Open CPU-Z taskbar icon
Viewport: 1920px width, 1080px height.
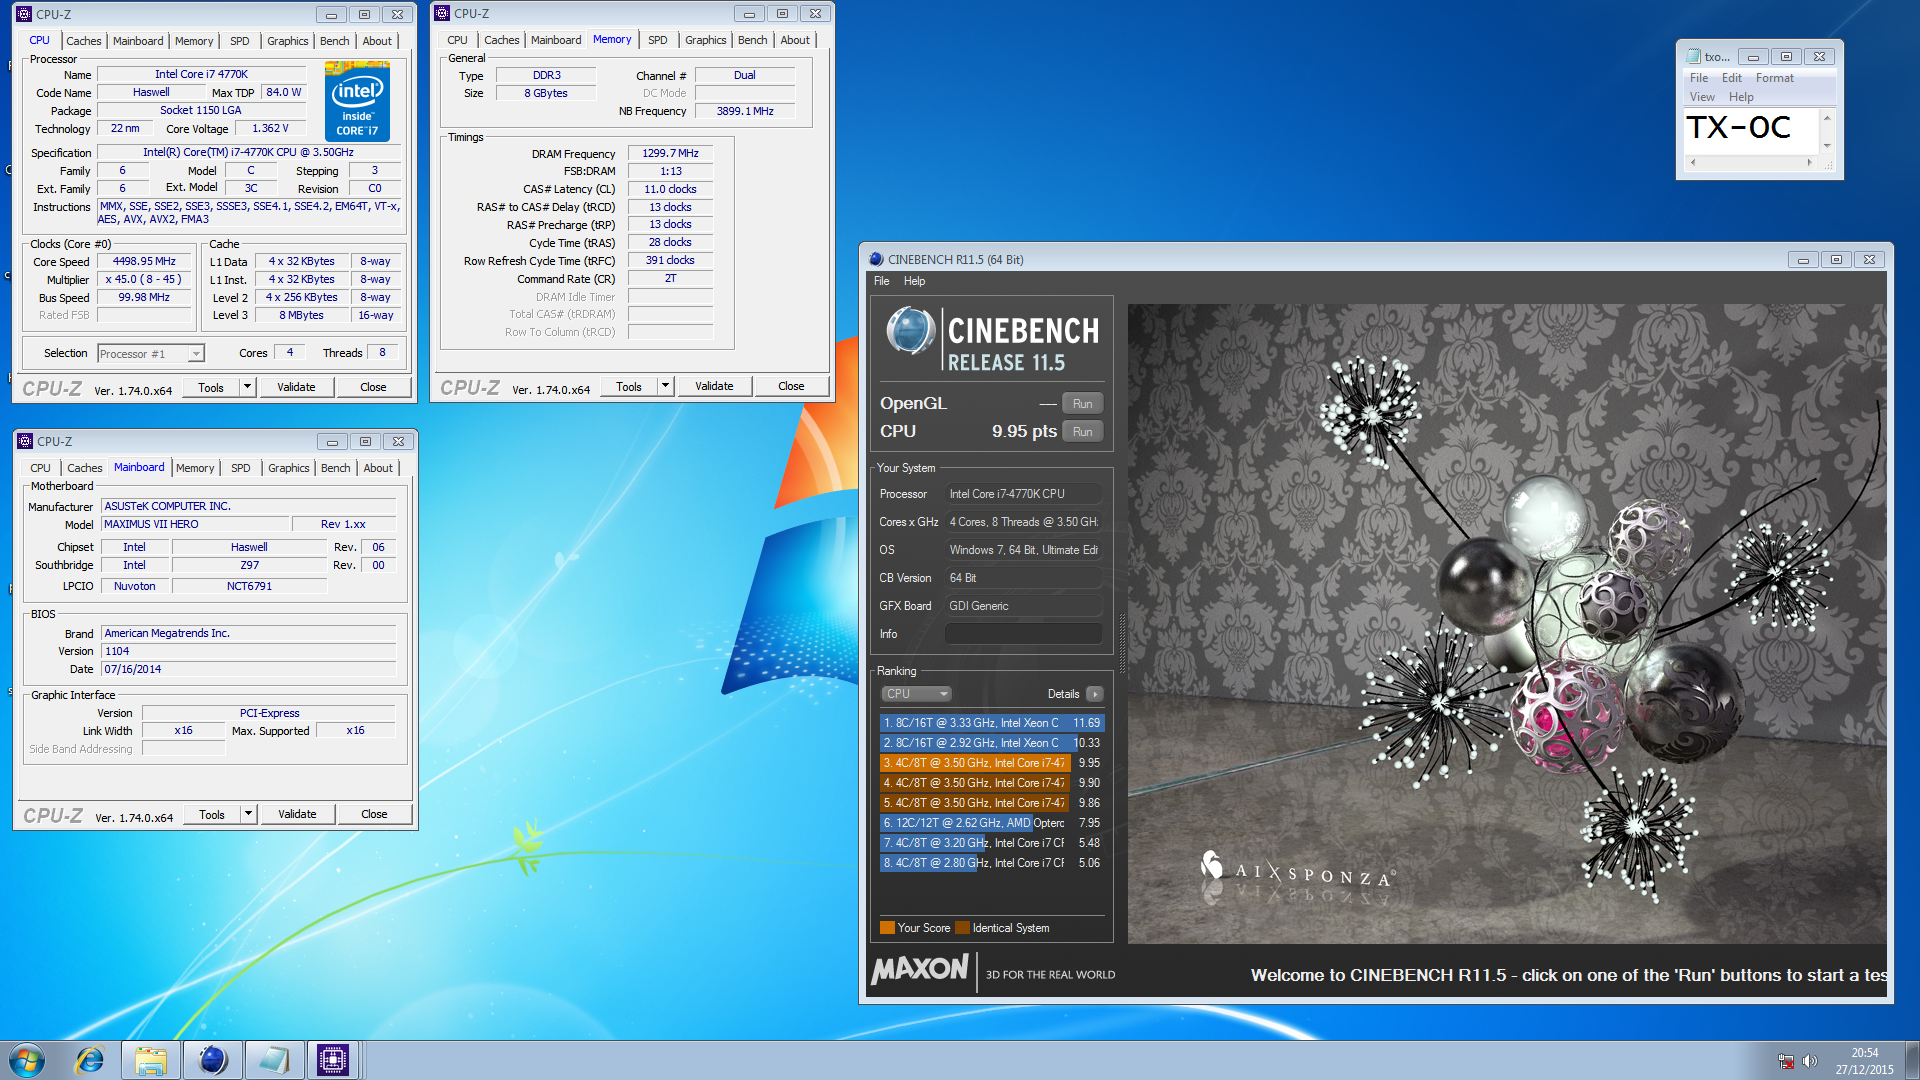(x=333, y=1060)
